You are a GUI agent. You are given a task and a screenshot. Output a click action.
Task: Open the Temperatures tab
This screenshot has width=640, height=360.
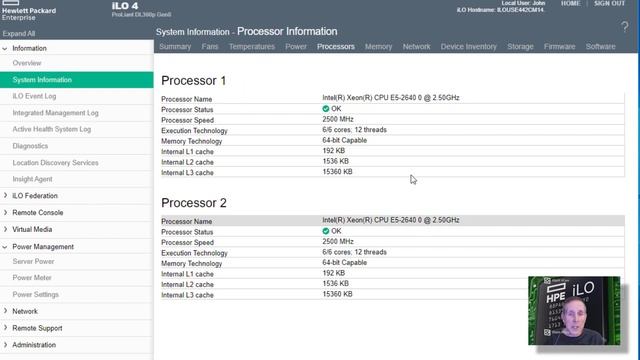pyautogui.click(x=252, y=47)
